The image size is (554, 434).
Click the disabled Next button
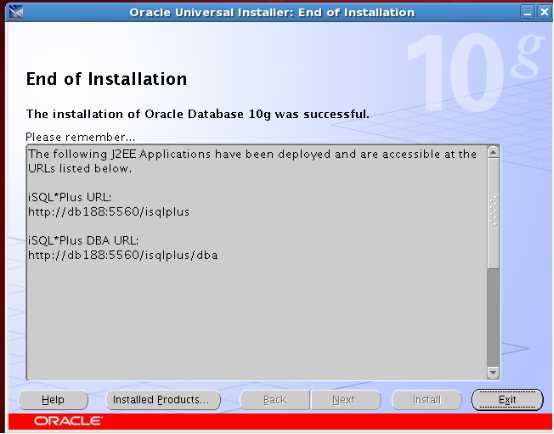point(345,400)
